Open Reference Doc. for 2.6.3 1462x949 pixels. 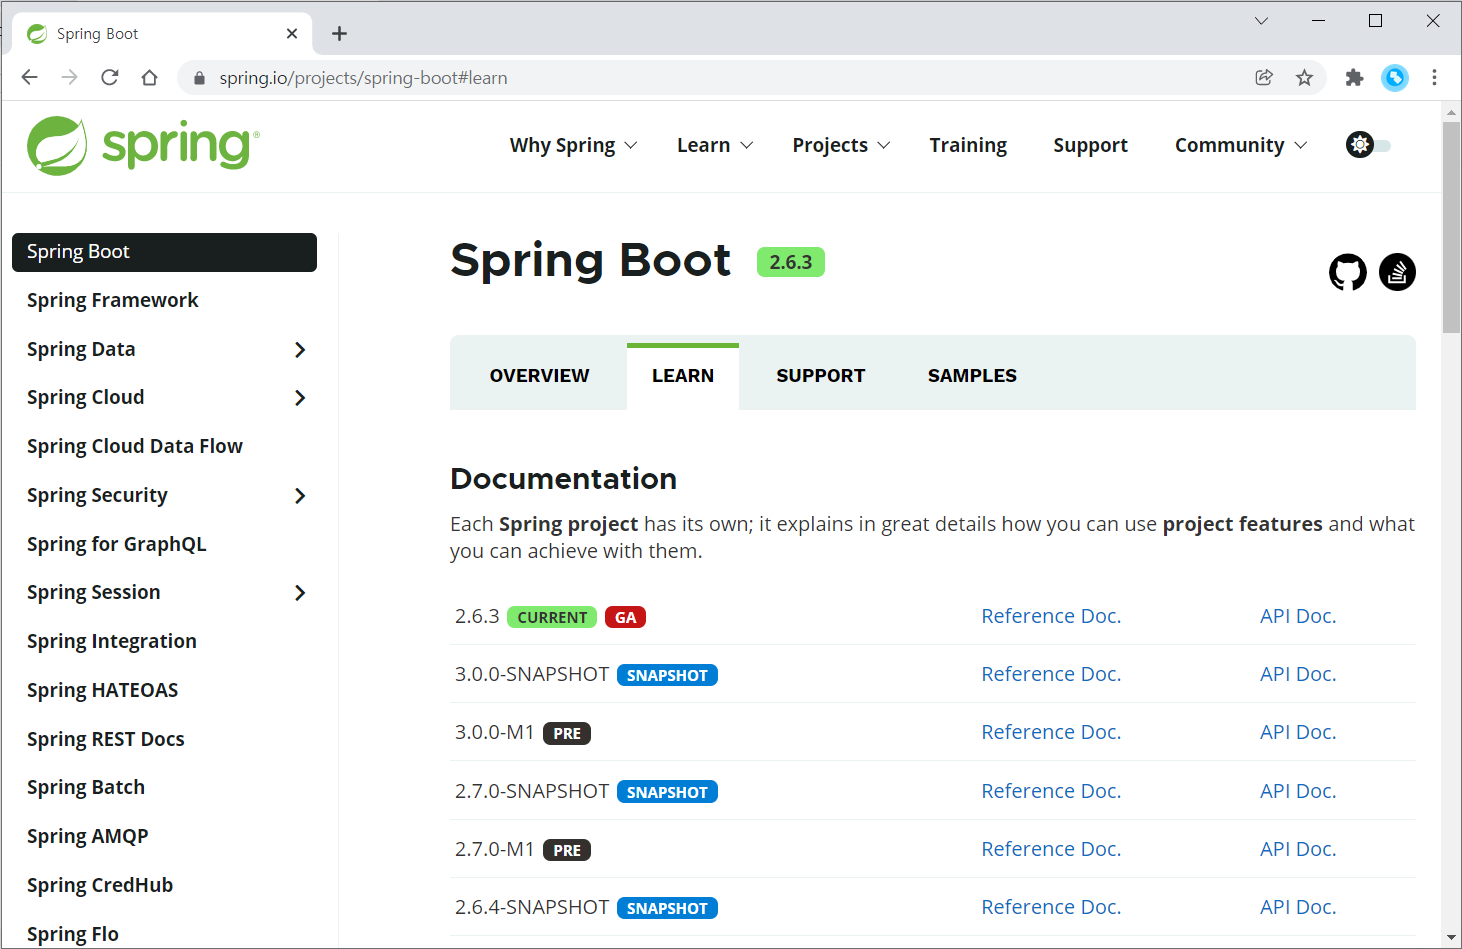click(1051, 616)
